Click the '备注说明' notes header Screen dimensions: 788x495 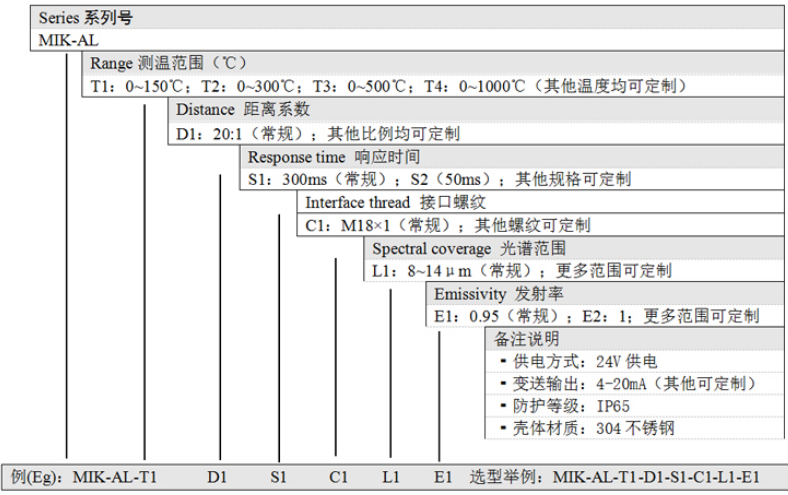tap(526, 339)
